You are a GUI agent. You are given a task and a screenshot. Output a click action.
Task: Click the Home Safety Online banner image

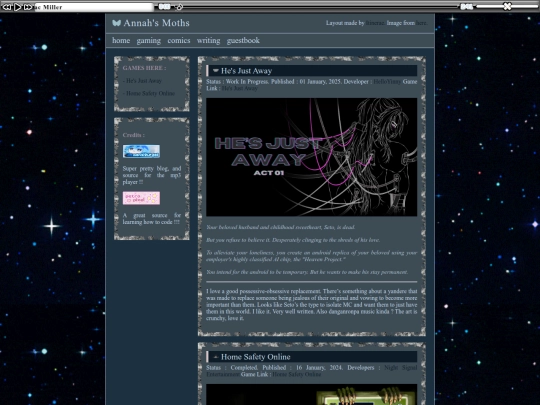(x=311, y=394)
